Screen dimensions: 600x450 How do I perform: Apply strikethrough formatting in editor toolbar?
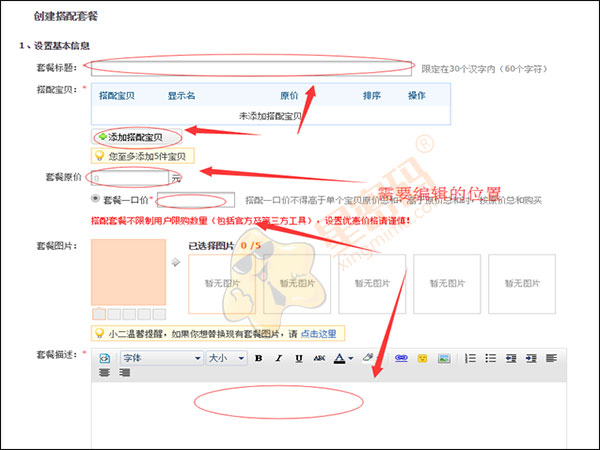[319, 358]
